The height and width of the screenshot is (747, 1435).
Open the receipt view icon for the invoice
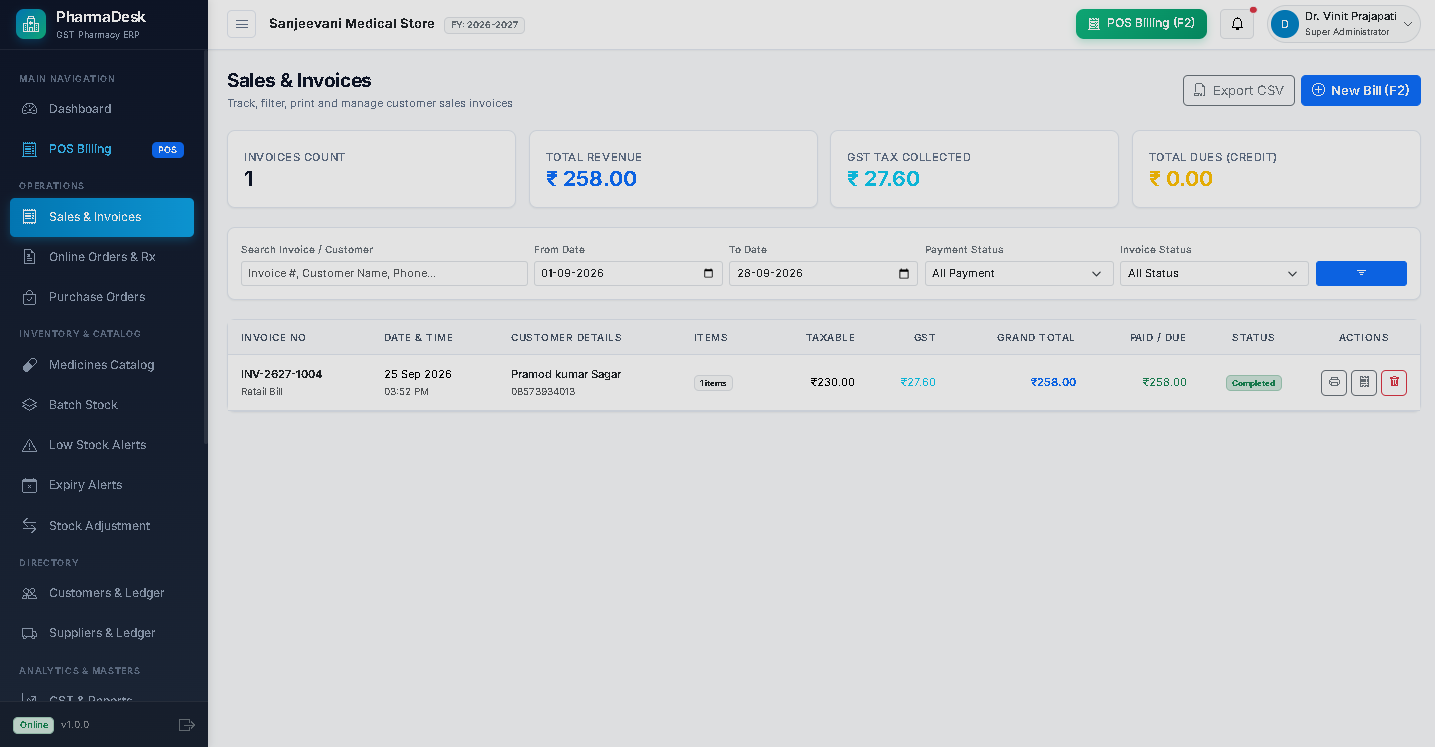click(x=1363, y=382)
